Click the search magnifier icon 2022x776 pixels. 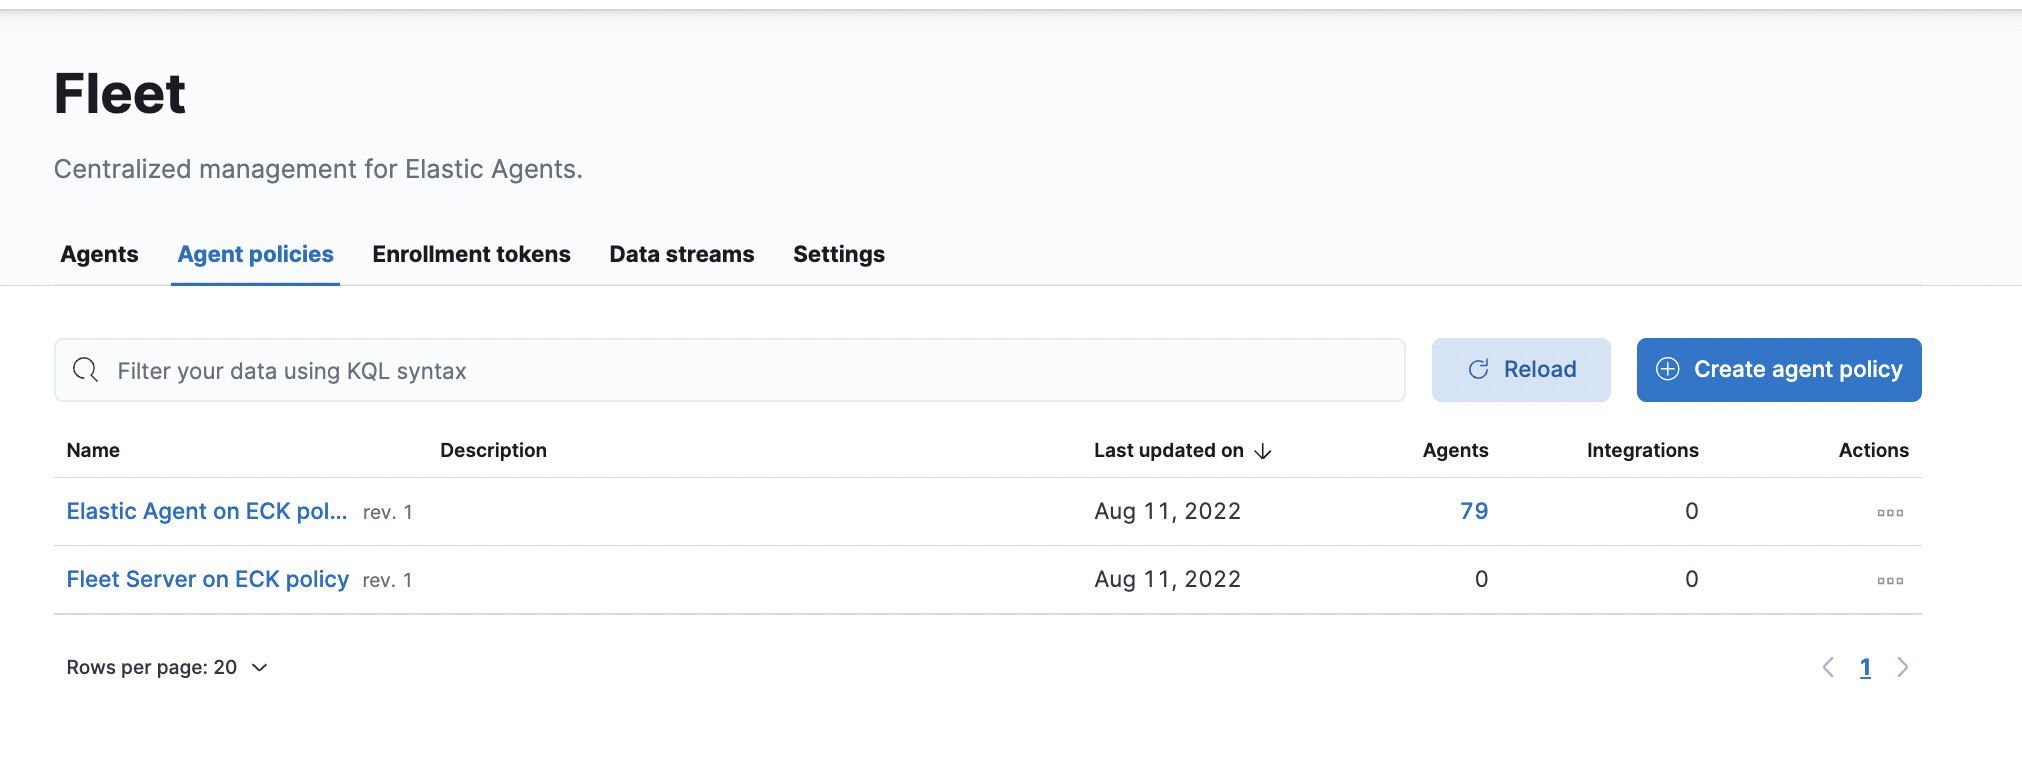pyautogui.click(x=86, y=370)
